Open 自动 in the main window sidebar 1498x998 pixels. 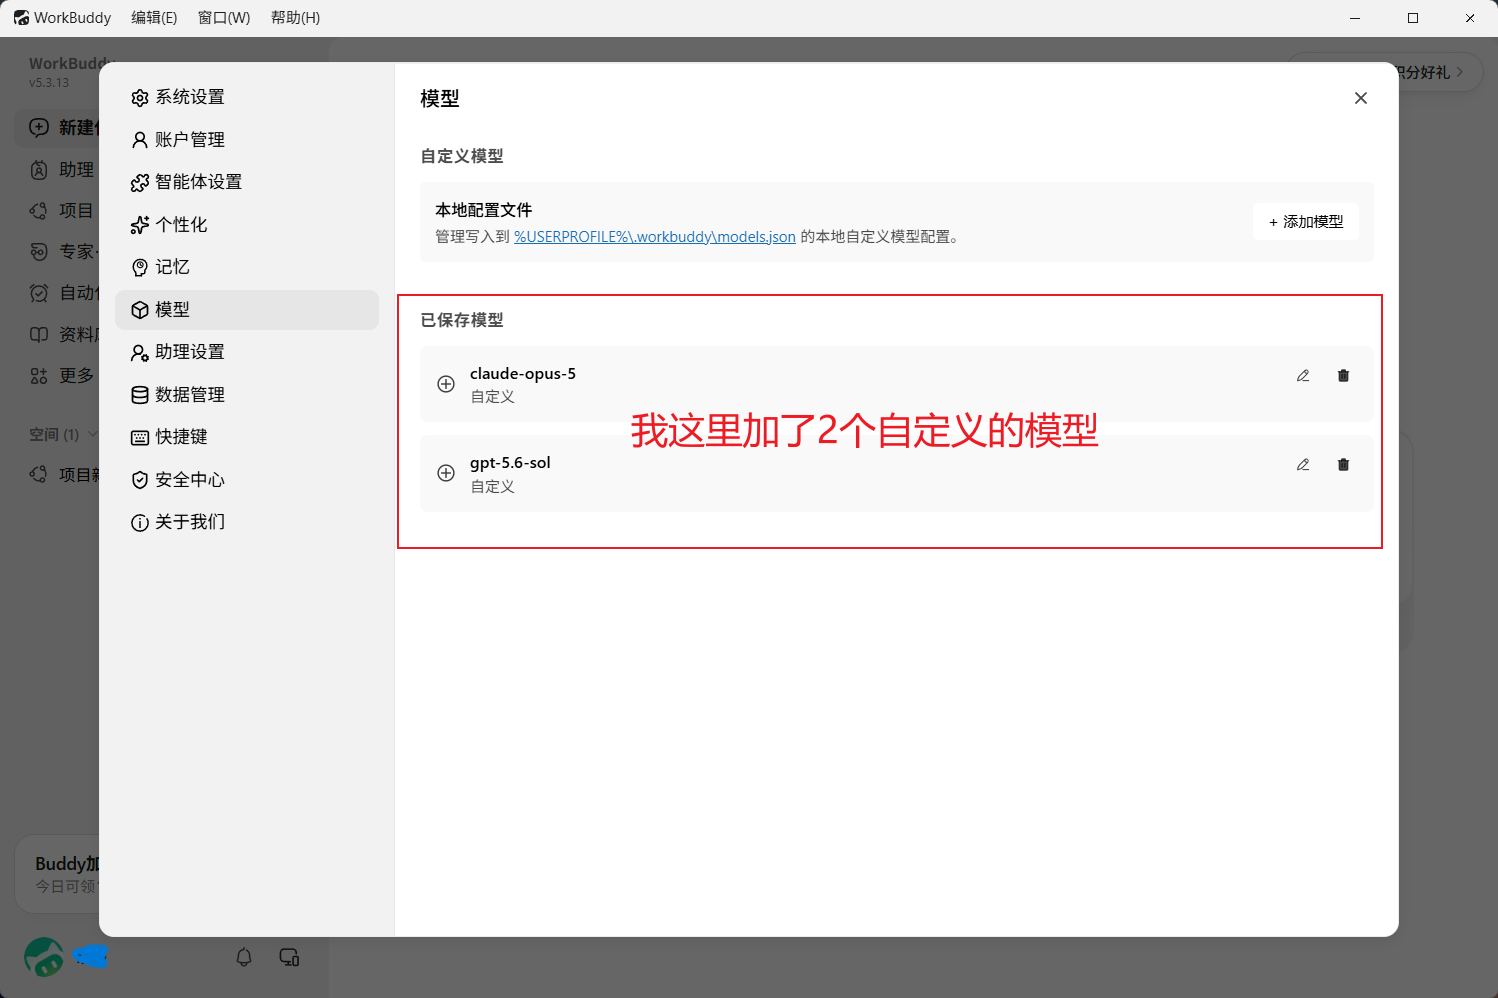[x=64, y=292]
